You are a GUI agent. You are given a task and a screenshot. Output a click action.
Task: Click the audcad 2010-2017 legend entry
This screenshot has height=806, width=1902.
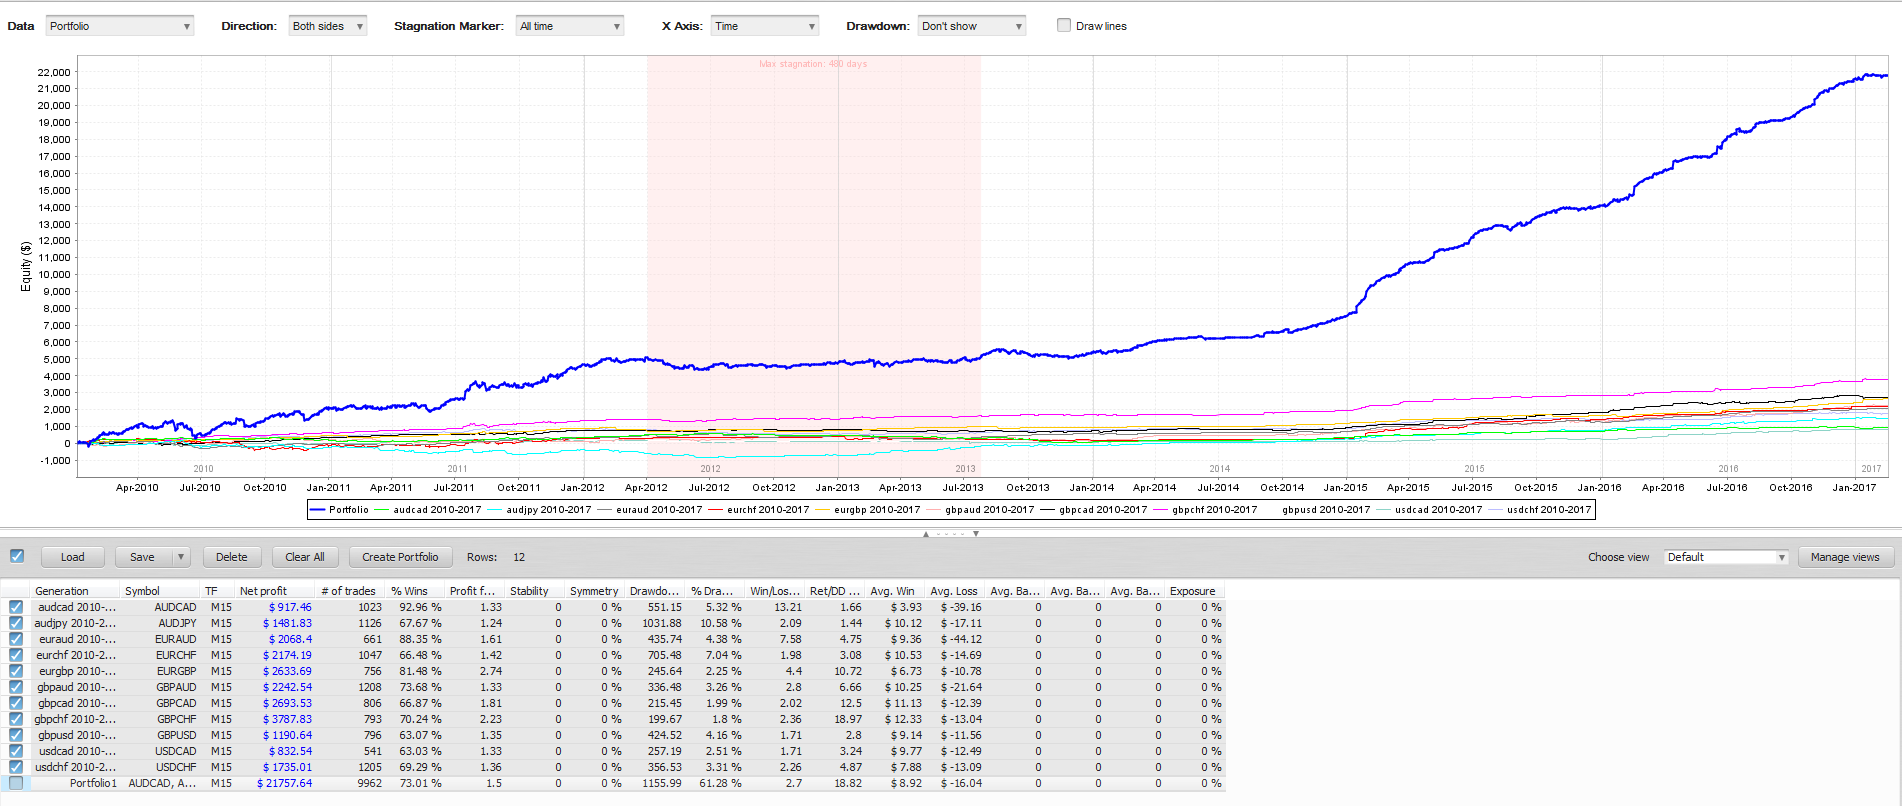click(428, 510)
